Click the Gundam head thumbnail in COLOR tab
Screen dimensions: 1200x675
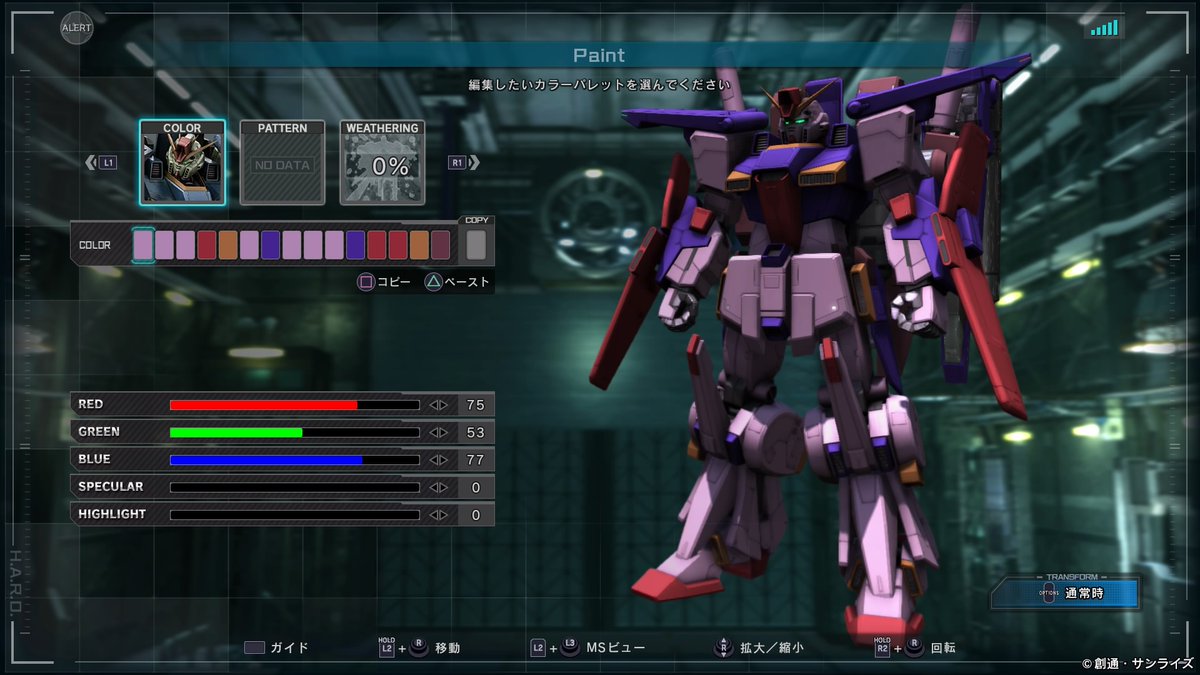(182, 168)
